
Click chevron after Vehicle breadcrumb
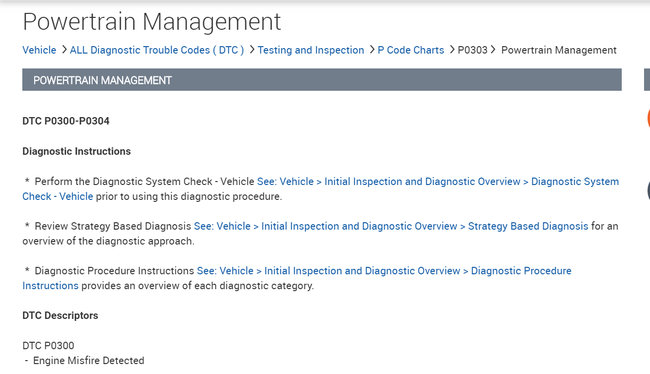click(x=64, y=50)
